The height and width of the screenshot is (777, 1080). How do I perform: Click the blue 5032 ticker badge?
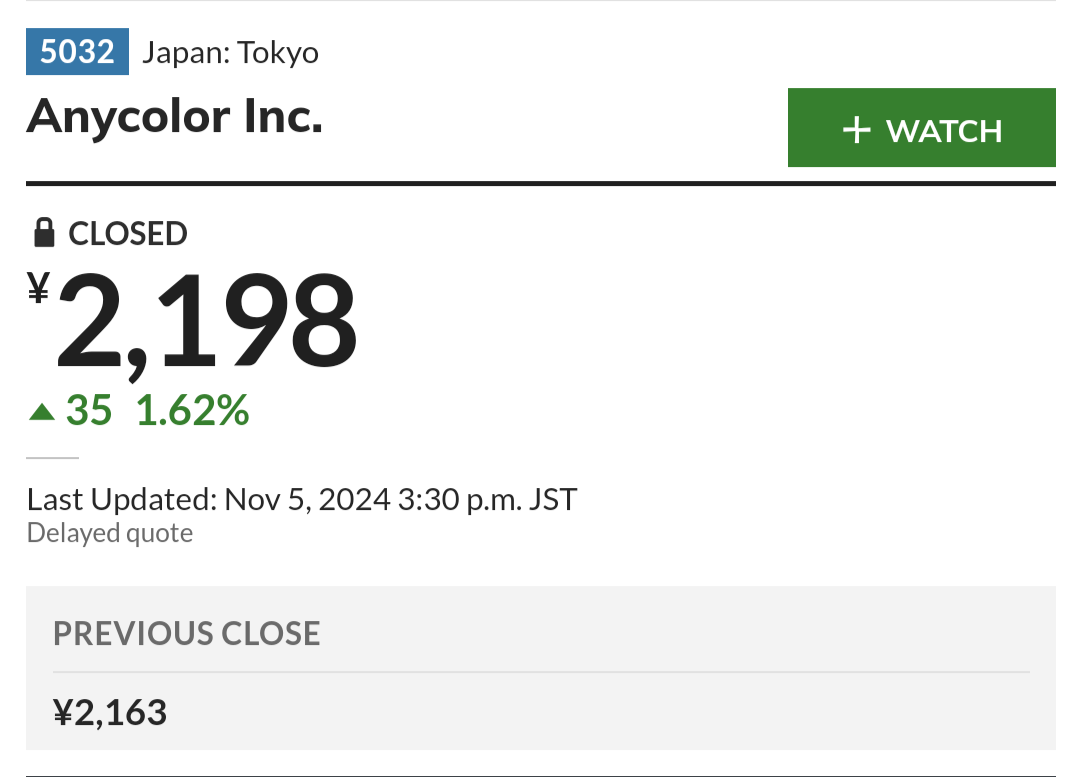coord(77,52)
